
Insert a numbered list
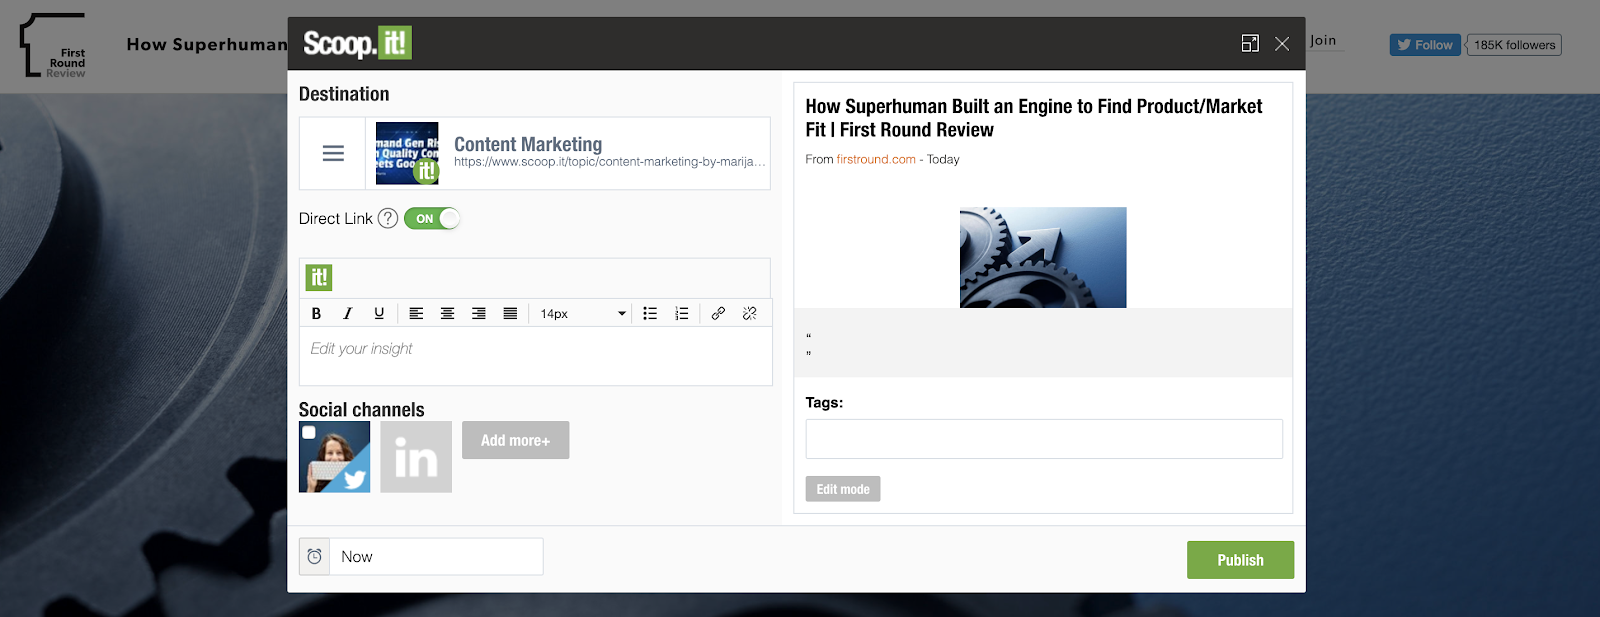coord(682,313)
